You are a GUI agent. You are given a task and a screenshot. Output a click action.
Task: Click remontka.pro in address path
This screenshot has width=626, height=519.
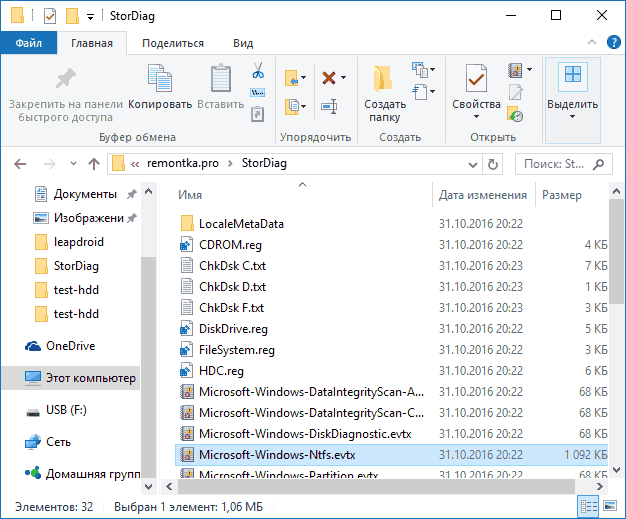click(x=183, y=163)
